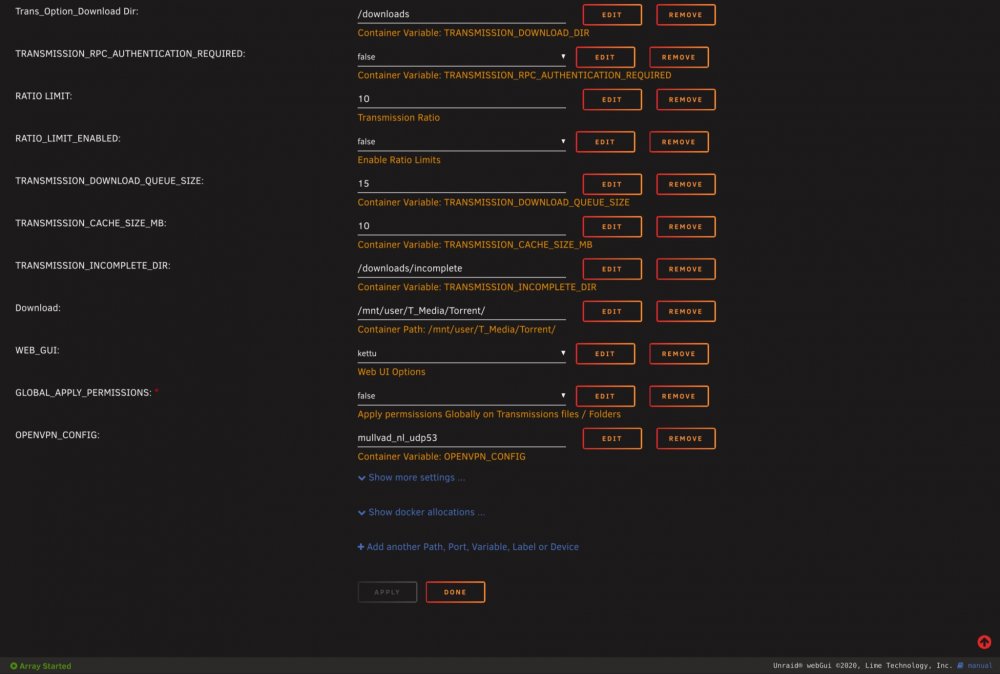Viewport: 1000px width, 674px height.
Task: Click the manual book icon in footer
Action: tap(960, 666)
